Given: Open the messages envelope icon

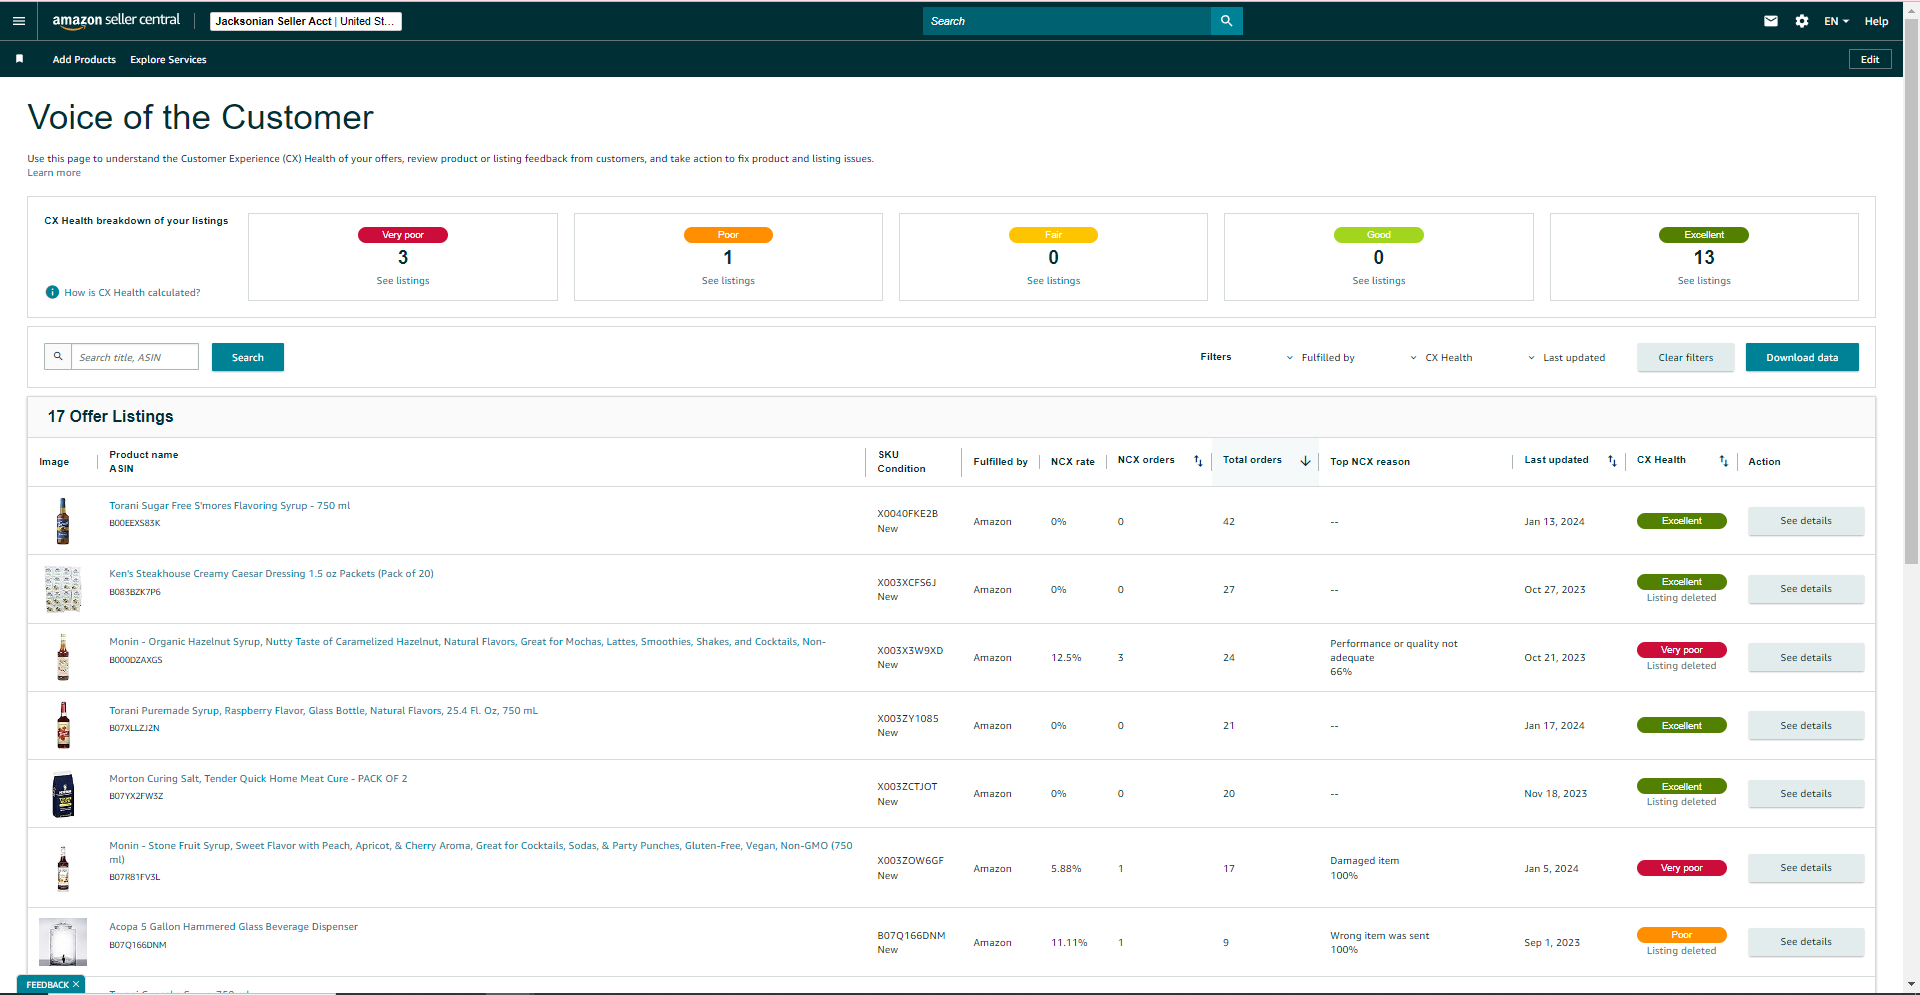Looking at the screenshot, I should [1771, 21].
